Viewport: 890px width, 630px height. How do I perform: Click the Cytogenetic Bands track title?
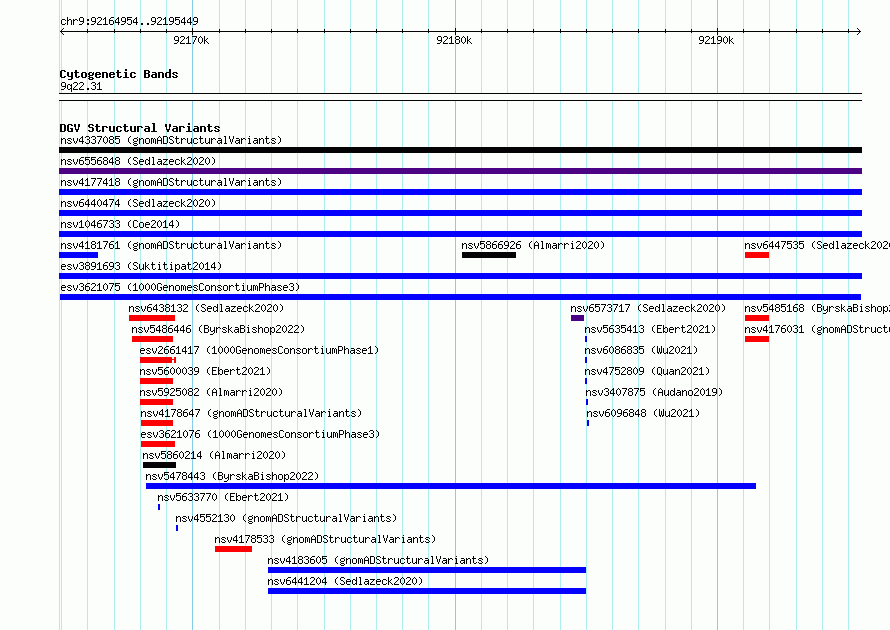(x=119, y=74)
